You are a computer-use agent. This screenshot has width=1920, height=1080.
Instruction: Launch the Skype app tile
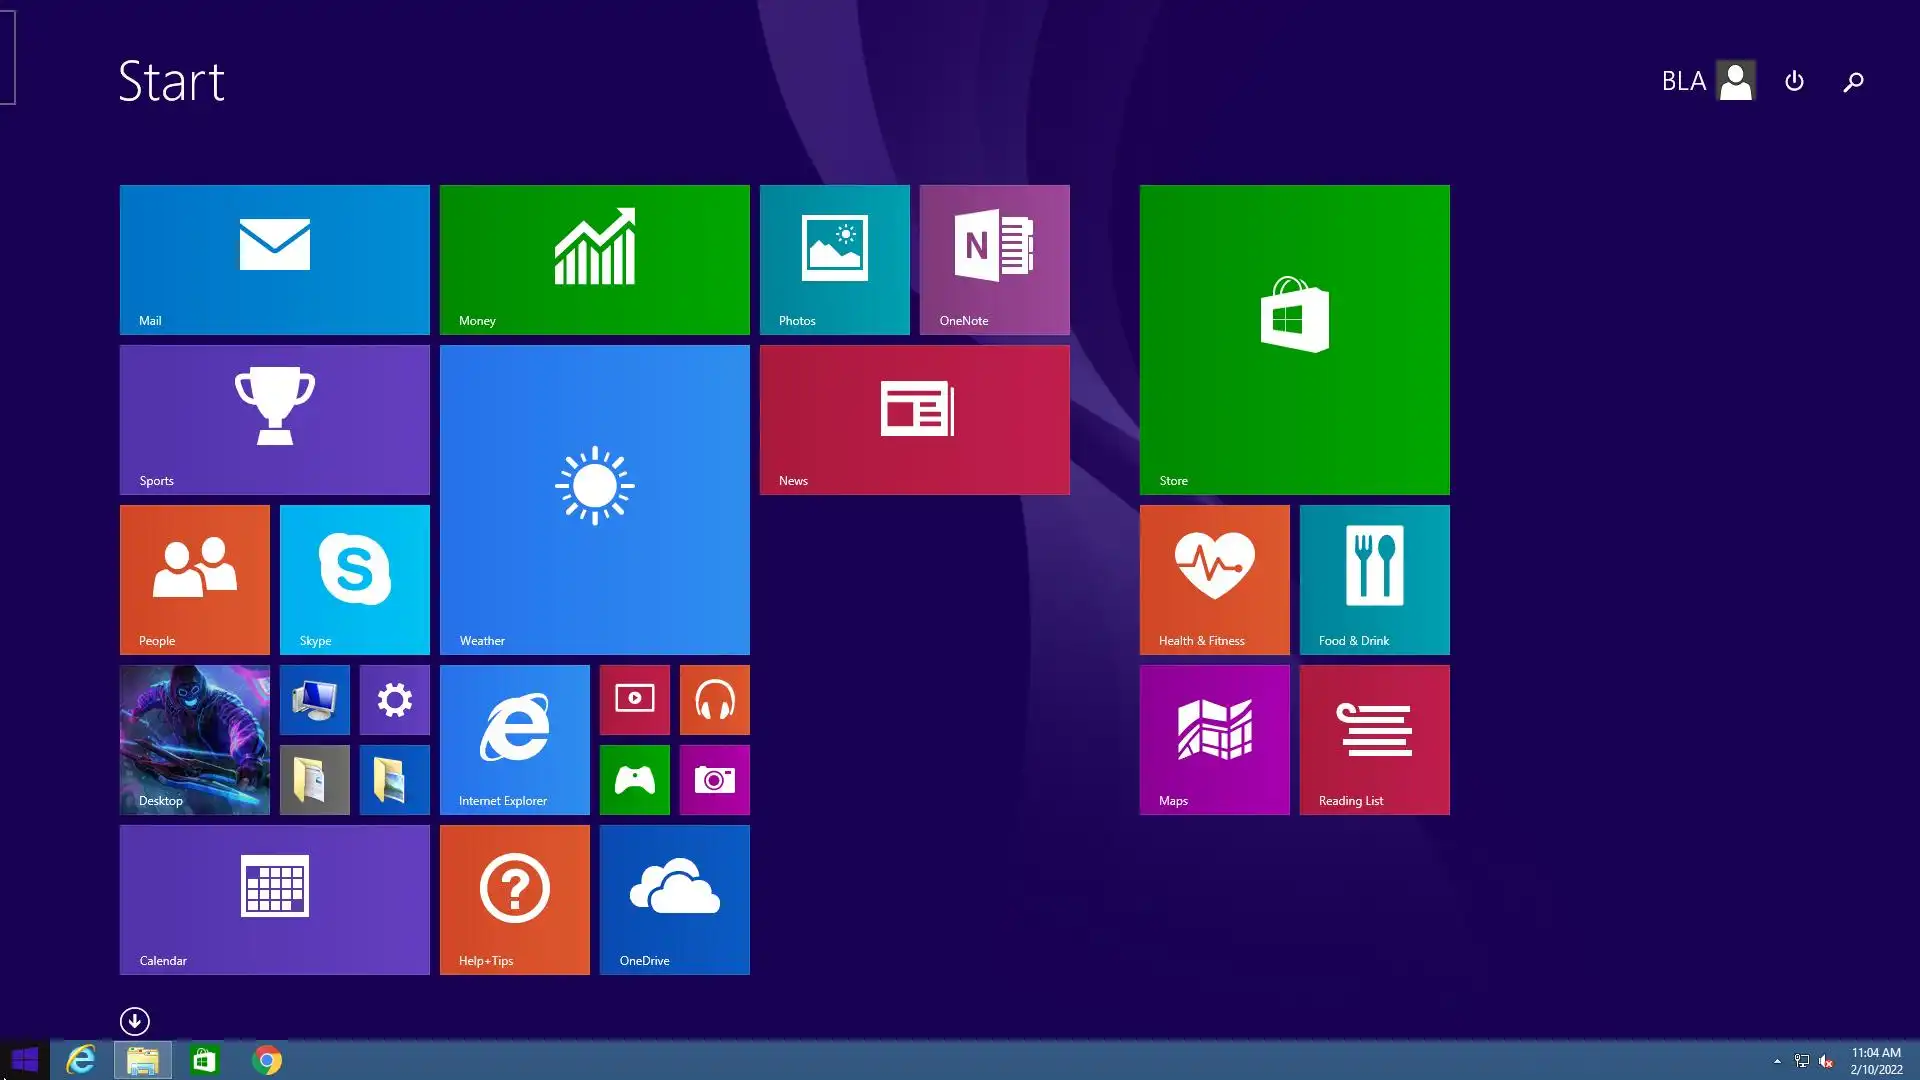(354, 579)
